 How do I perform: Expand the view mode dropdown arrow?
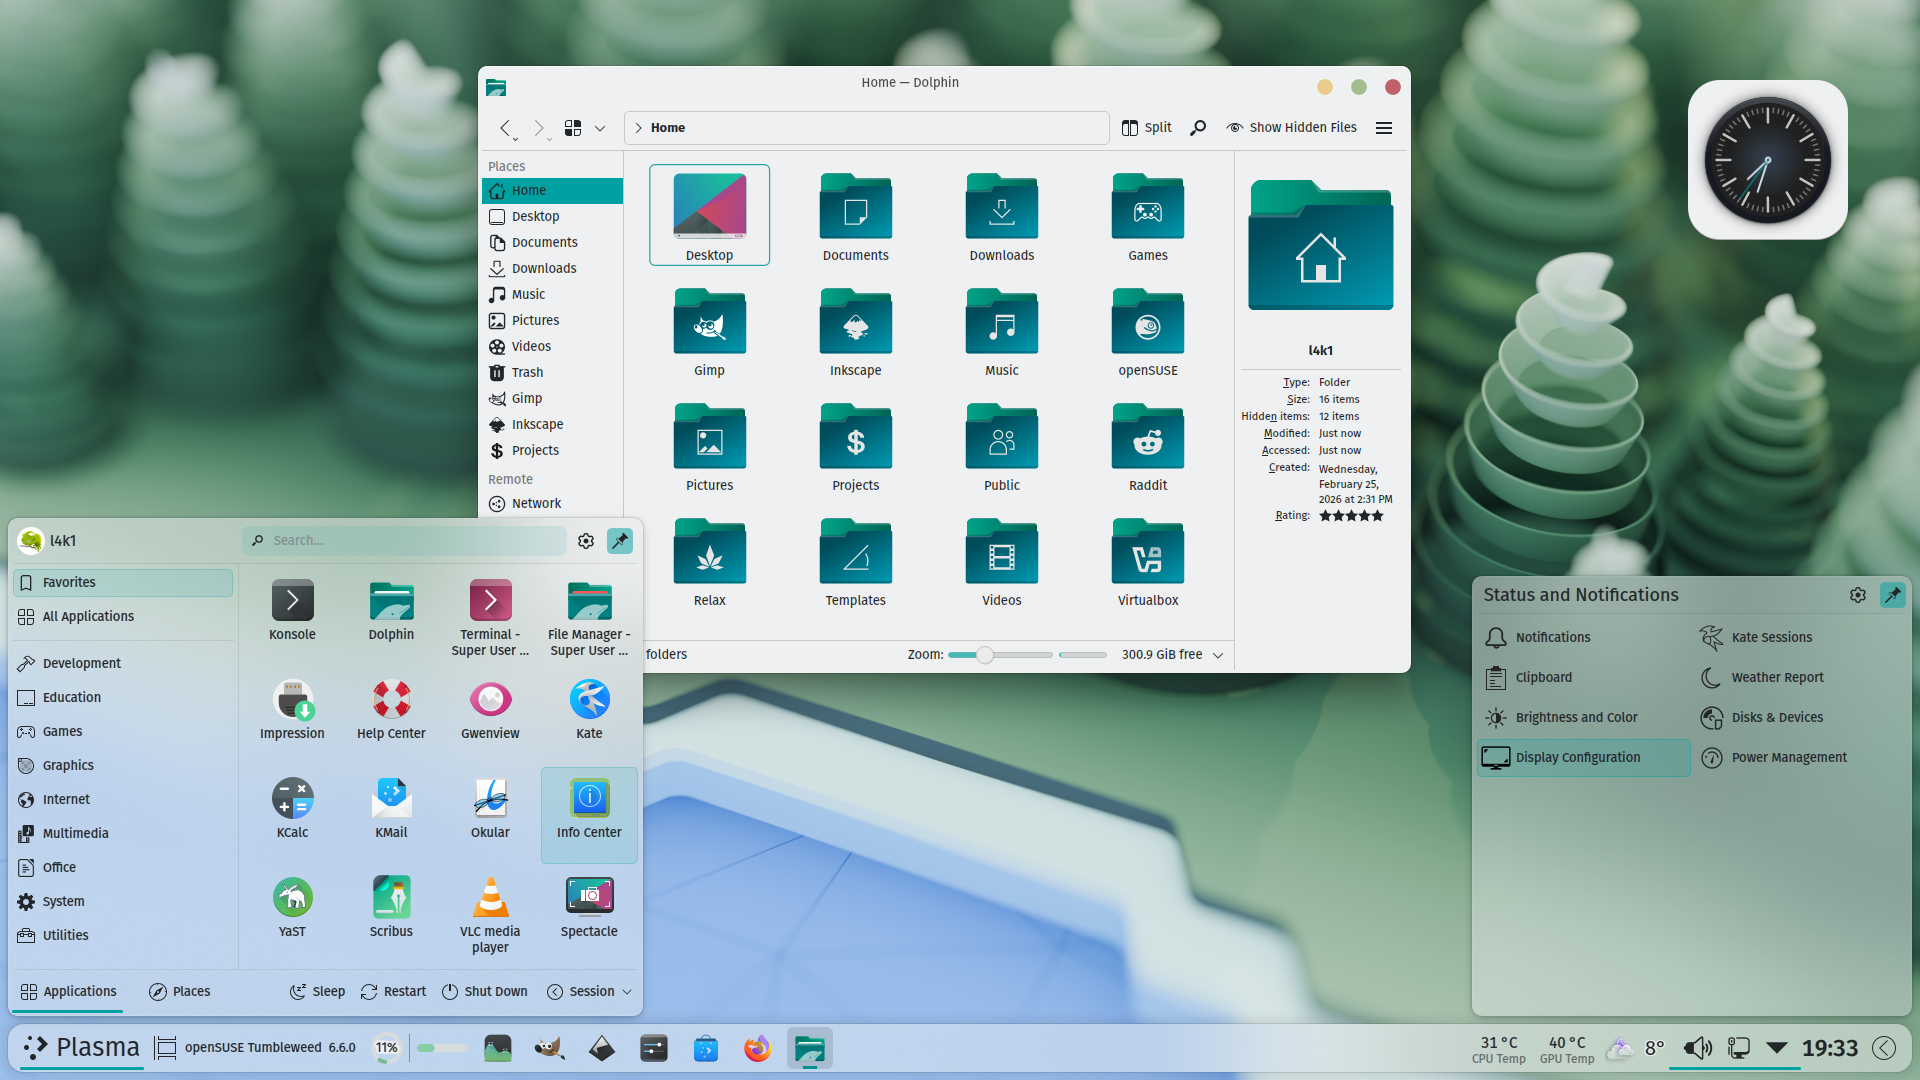tap(600, 128)
